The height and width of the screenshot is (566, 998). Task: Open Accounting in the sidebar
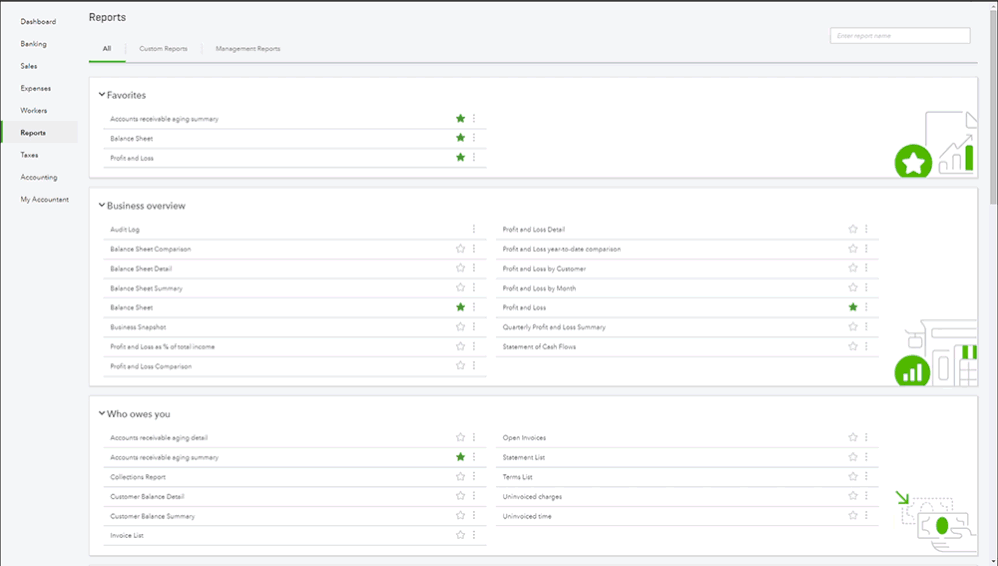[39, 177]
